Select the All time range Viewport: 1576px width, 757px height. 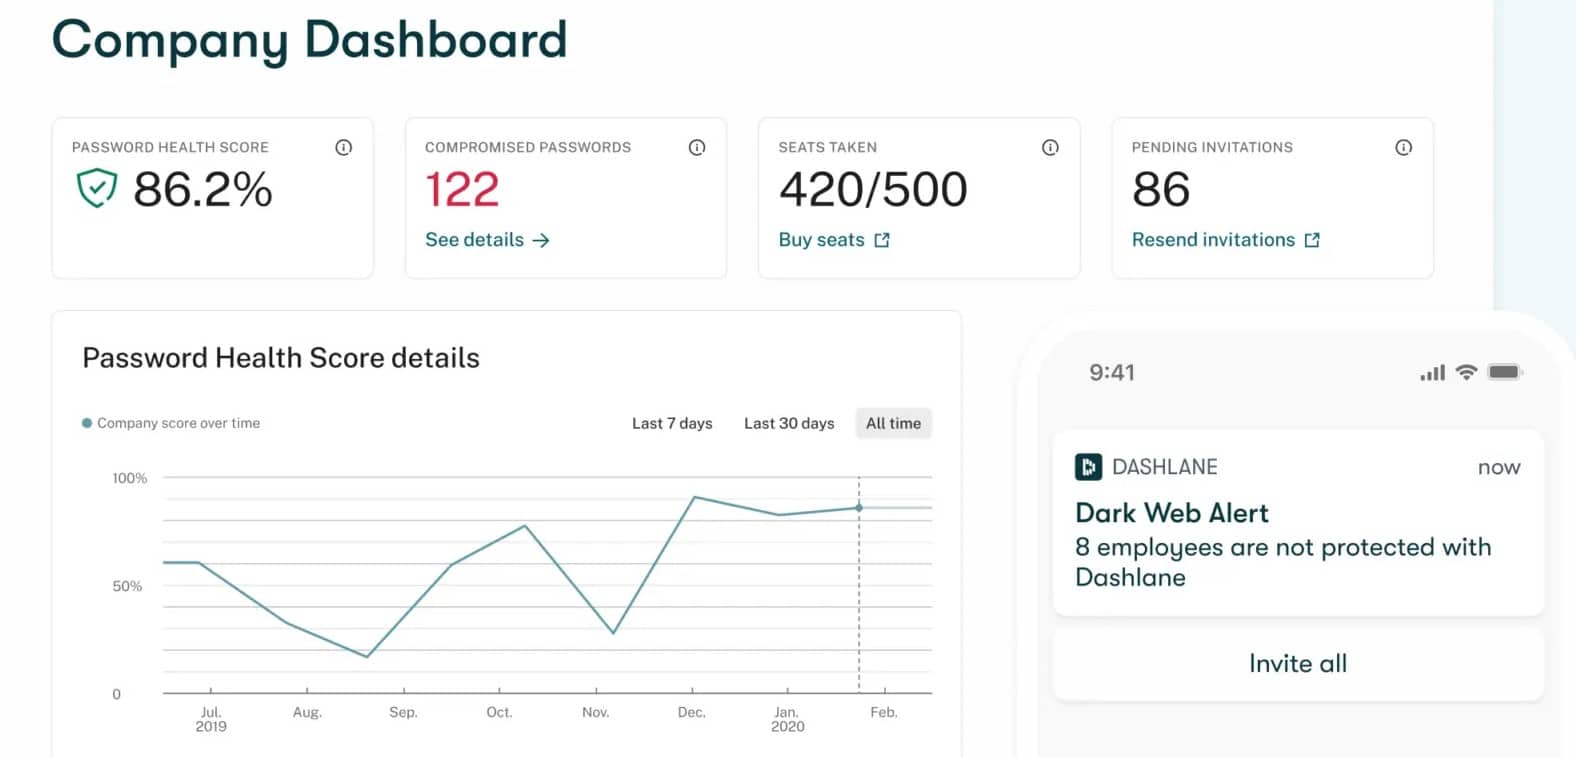point(893,423)
